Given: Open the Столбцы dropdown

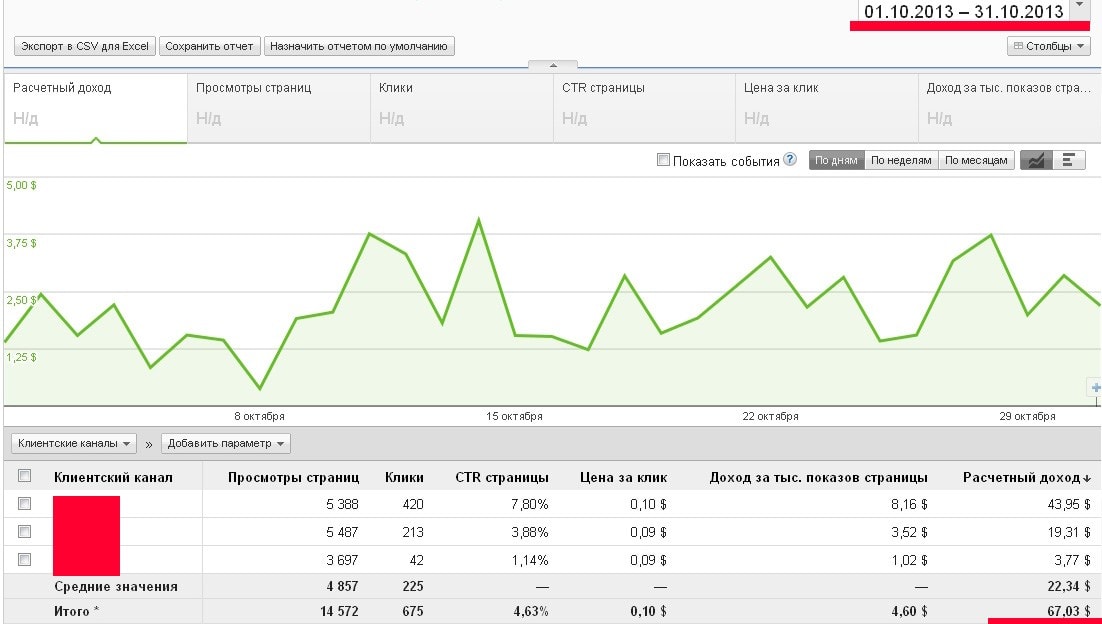Looking at the screenshot, I should [1049, 46].
